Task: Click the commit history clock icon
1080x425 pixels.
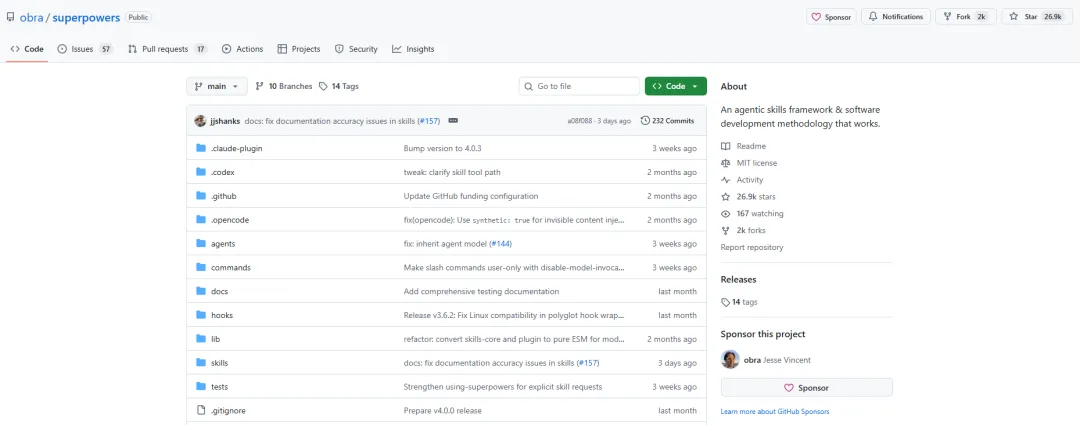Action: pyautogui.click(x=645, y=120)
